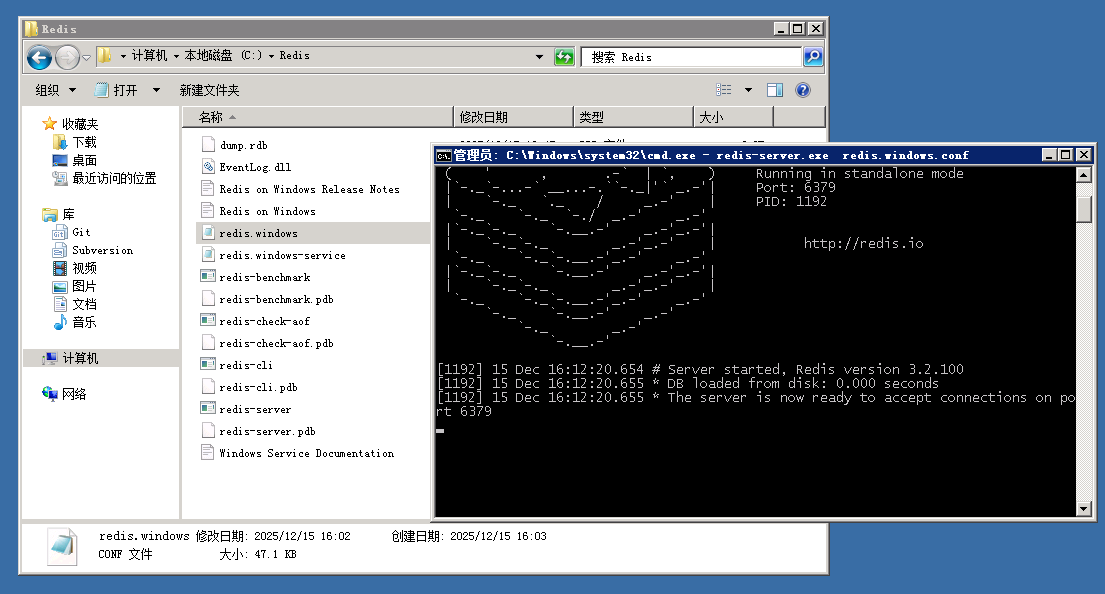Click the cmd scrollbar thumb
The image size is (1105, 594).
point(1084,209)
